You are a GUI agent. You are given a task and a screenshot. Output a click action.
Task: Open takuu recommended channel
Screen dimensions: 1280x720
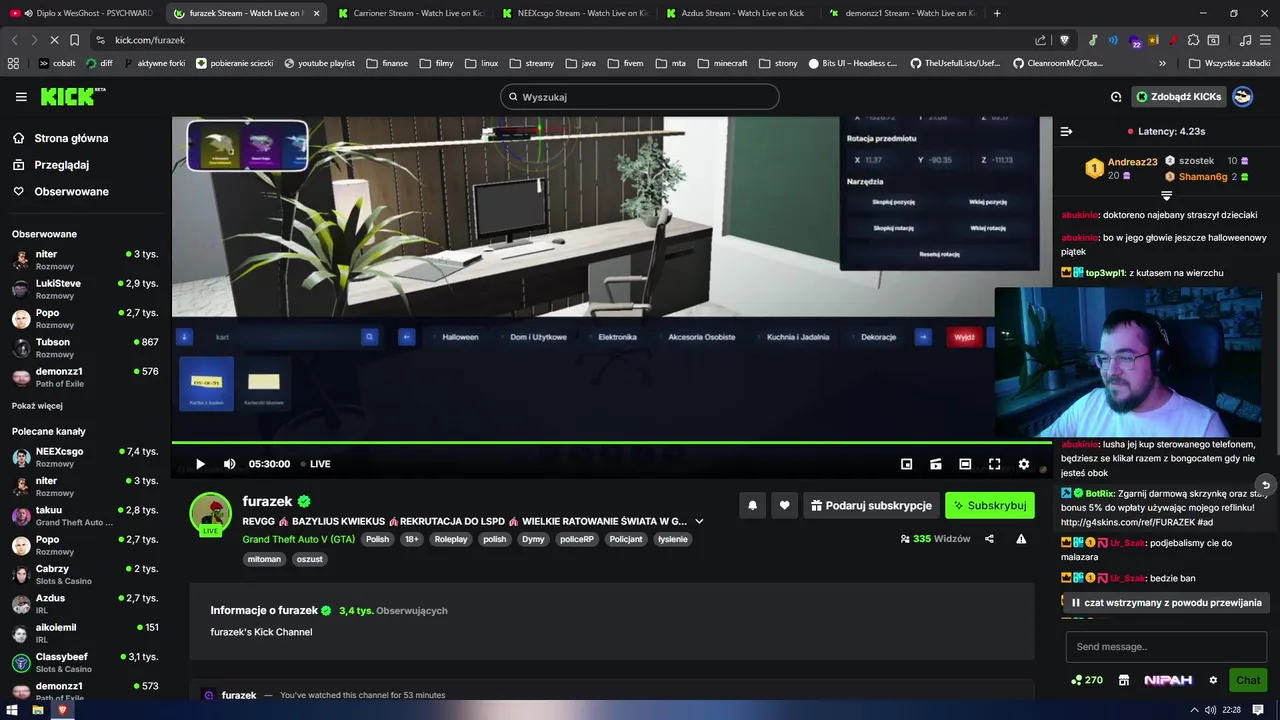pos(85,515)
